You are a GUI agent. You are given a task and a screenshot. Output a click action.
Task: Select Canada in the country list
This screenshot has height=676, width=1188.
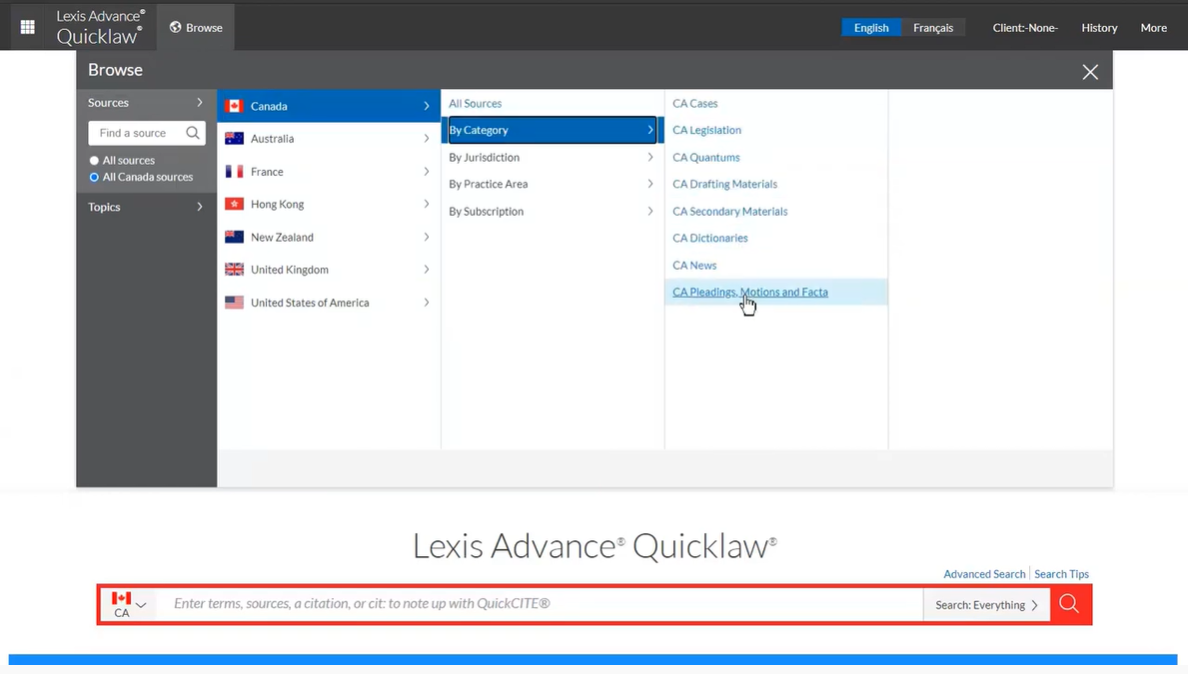(x=329, y=106)
